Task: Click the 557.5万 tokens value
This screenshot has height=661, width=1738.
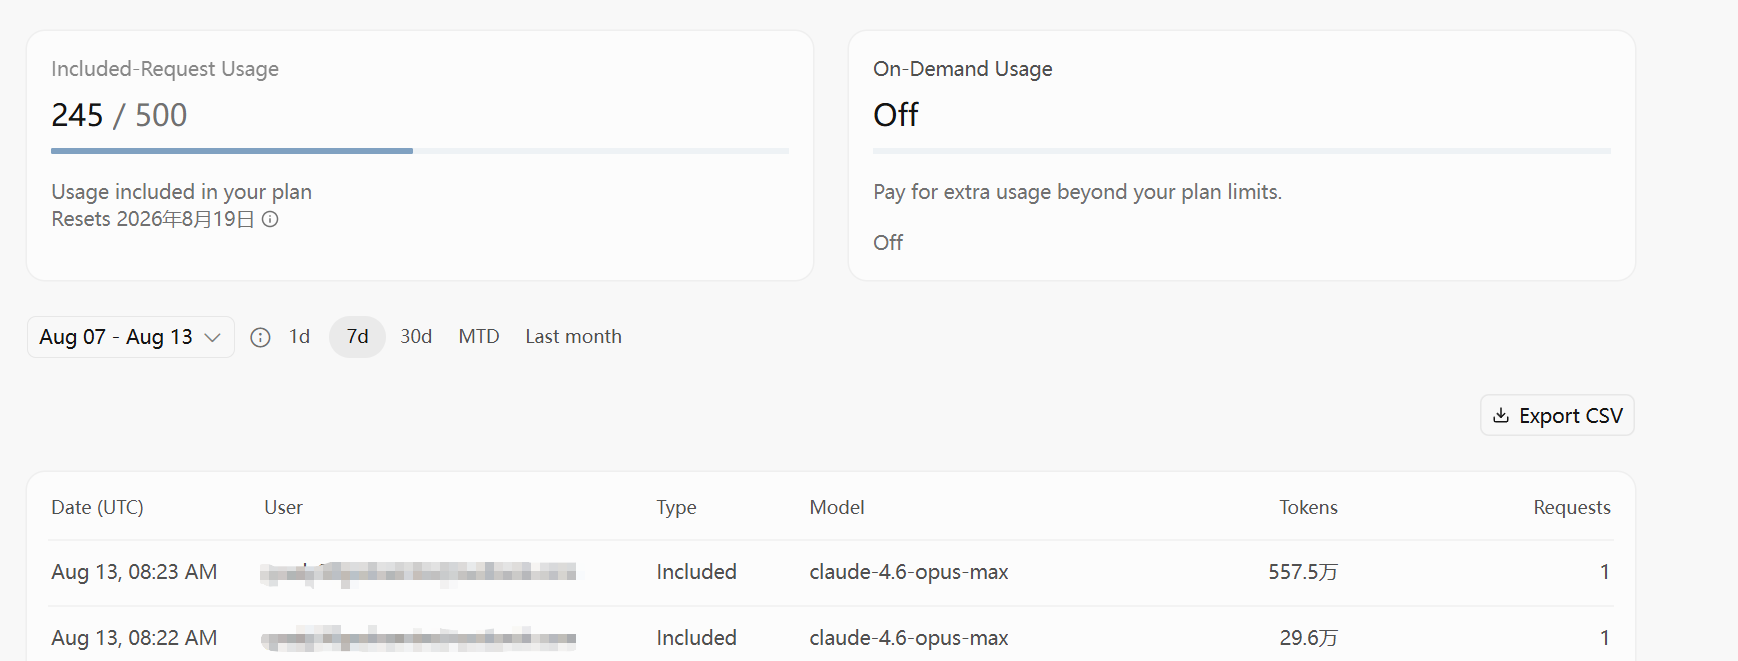Action: 1303,572
